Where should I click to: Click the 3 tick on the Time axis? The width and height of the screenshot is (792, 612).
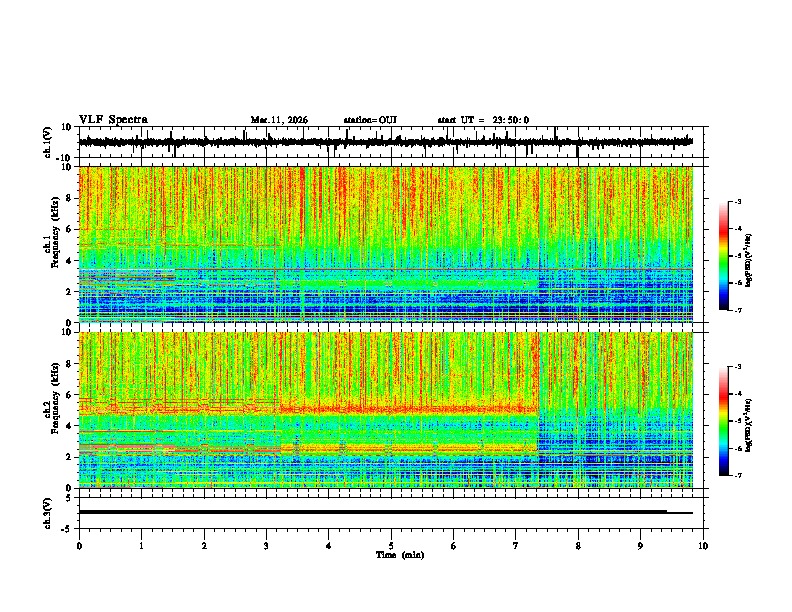[266, 546]
